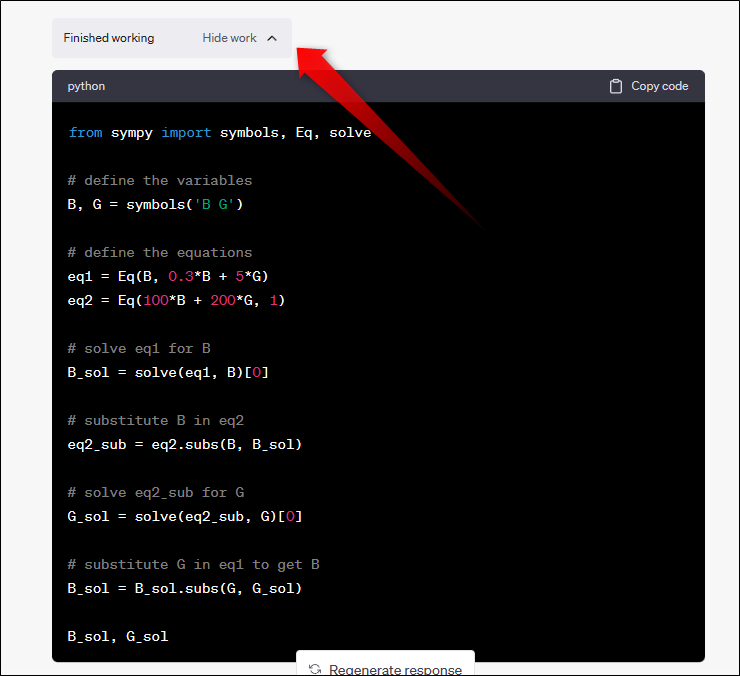The width and height of the screenshot is (740, 676).
Task: Click the final 'B_sol, G_sol' output line
Action: [x=118, y=636]
